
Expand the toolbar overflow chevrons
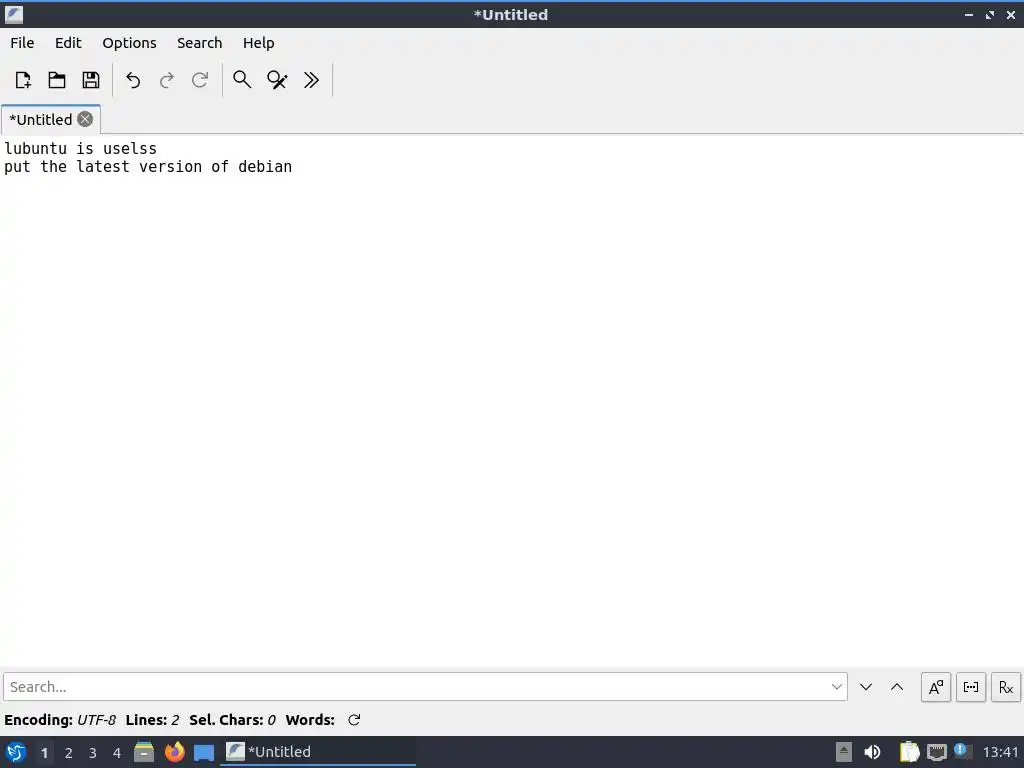pyautogui.click(x=312, y=80)
